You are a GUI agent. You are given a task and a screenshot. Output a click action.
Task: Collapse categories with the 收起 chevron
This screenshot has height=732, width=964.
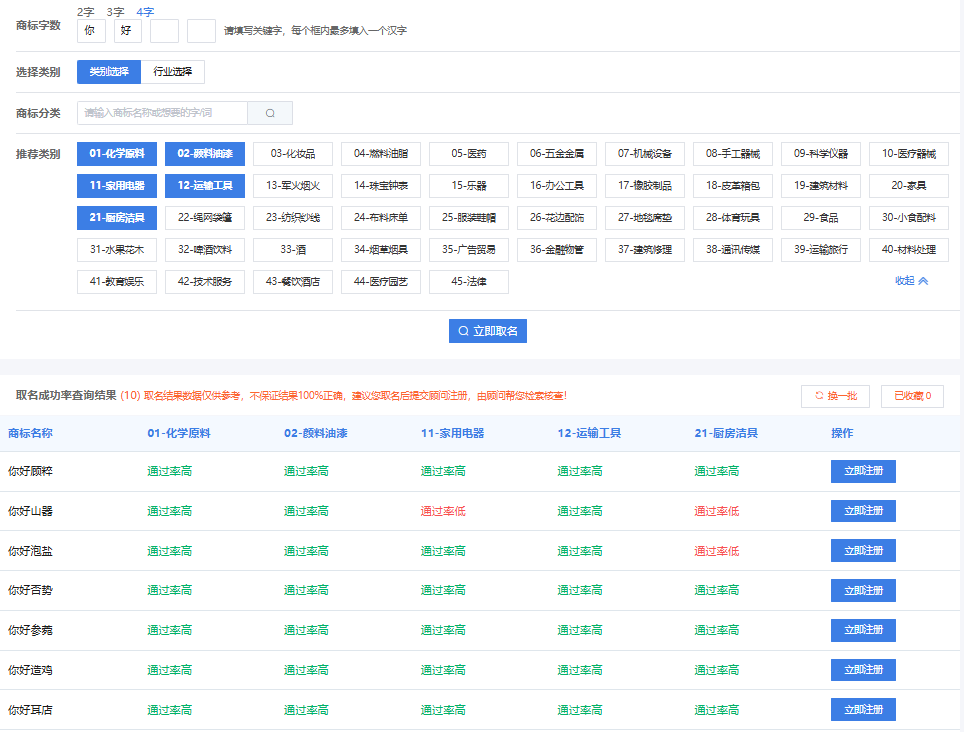pos(911,281)
